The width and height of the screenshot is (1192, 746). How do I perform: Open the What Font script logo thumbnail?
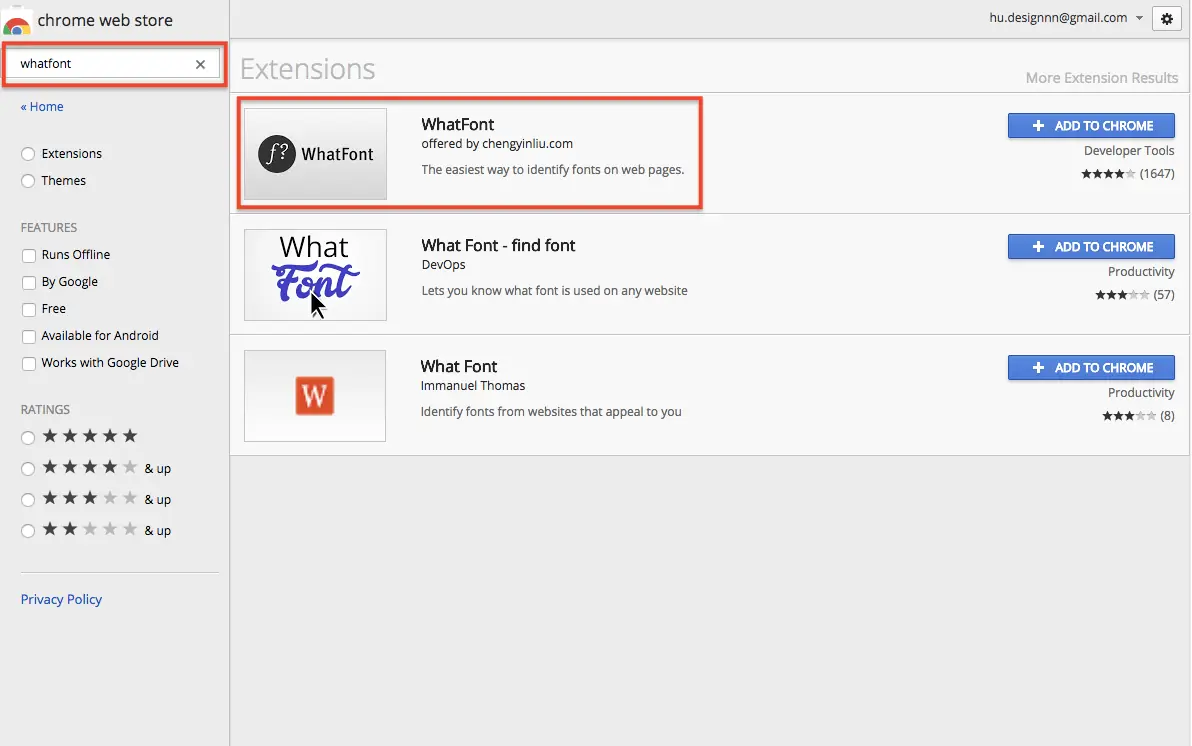coord(315,275)
